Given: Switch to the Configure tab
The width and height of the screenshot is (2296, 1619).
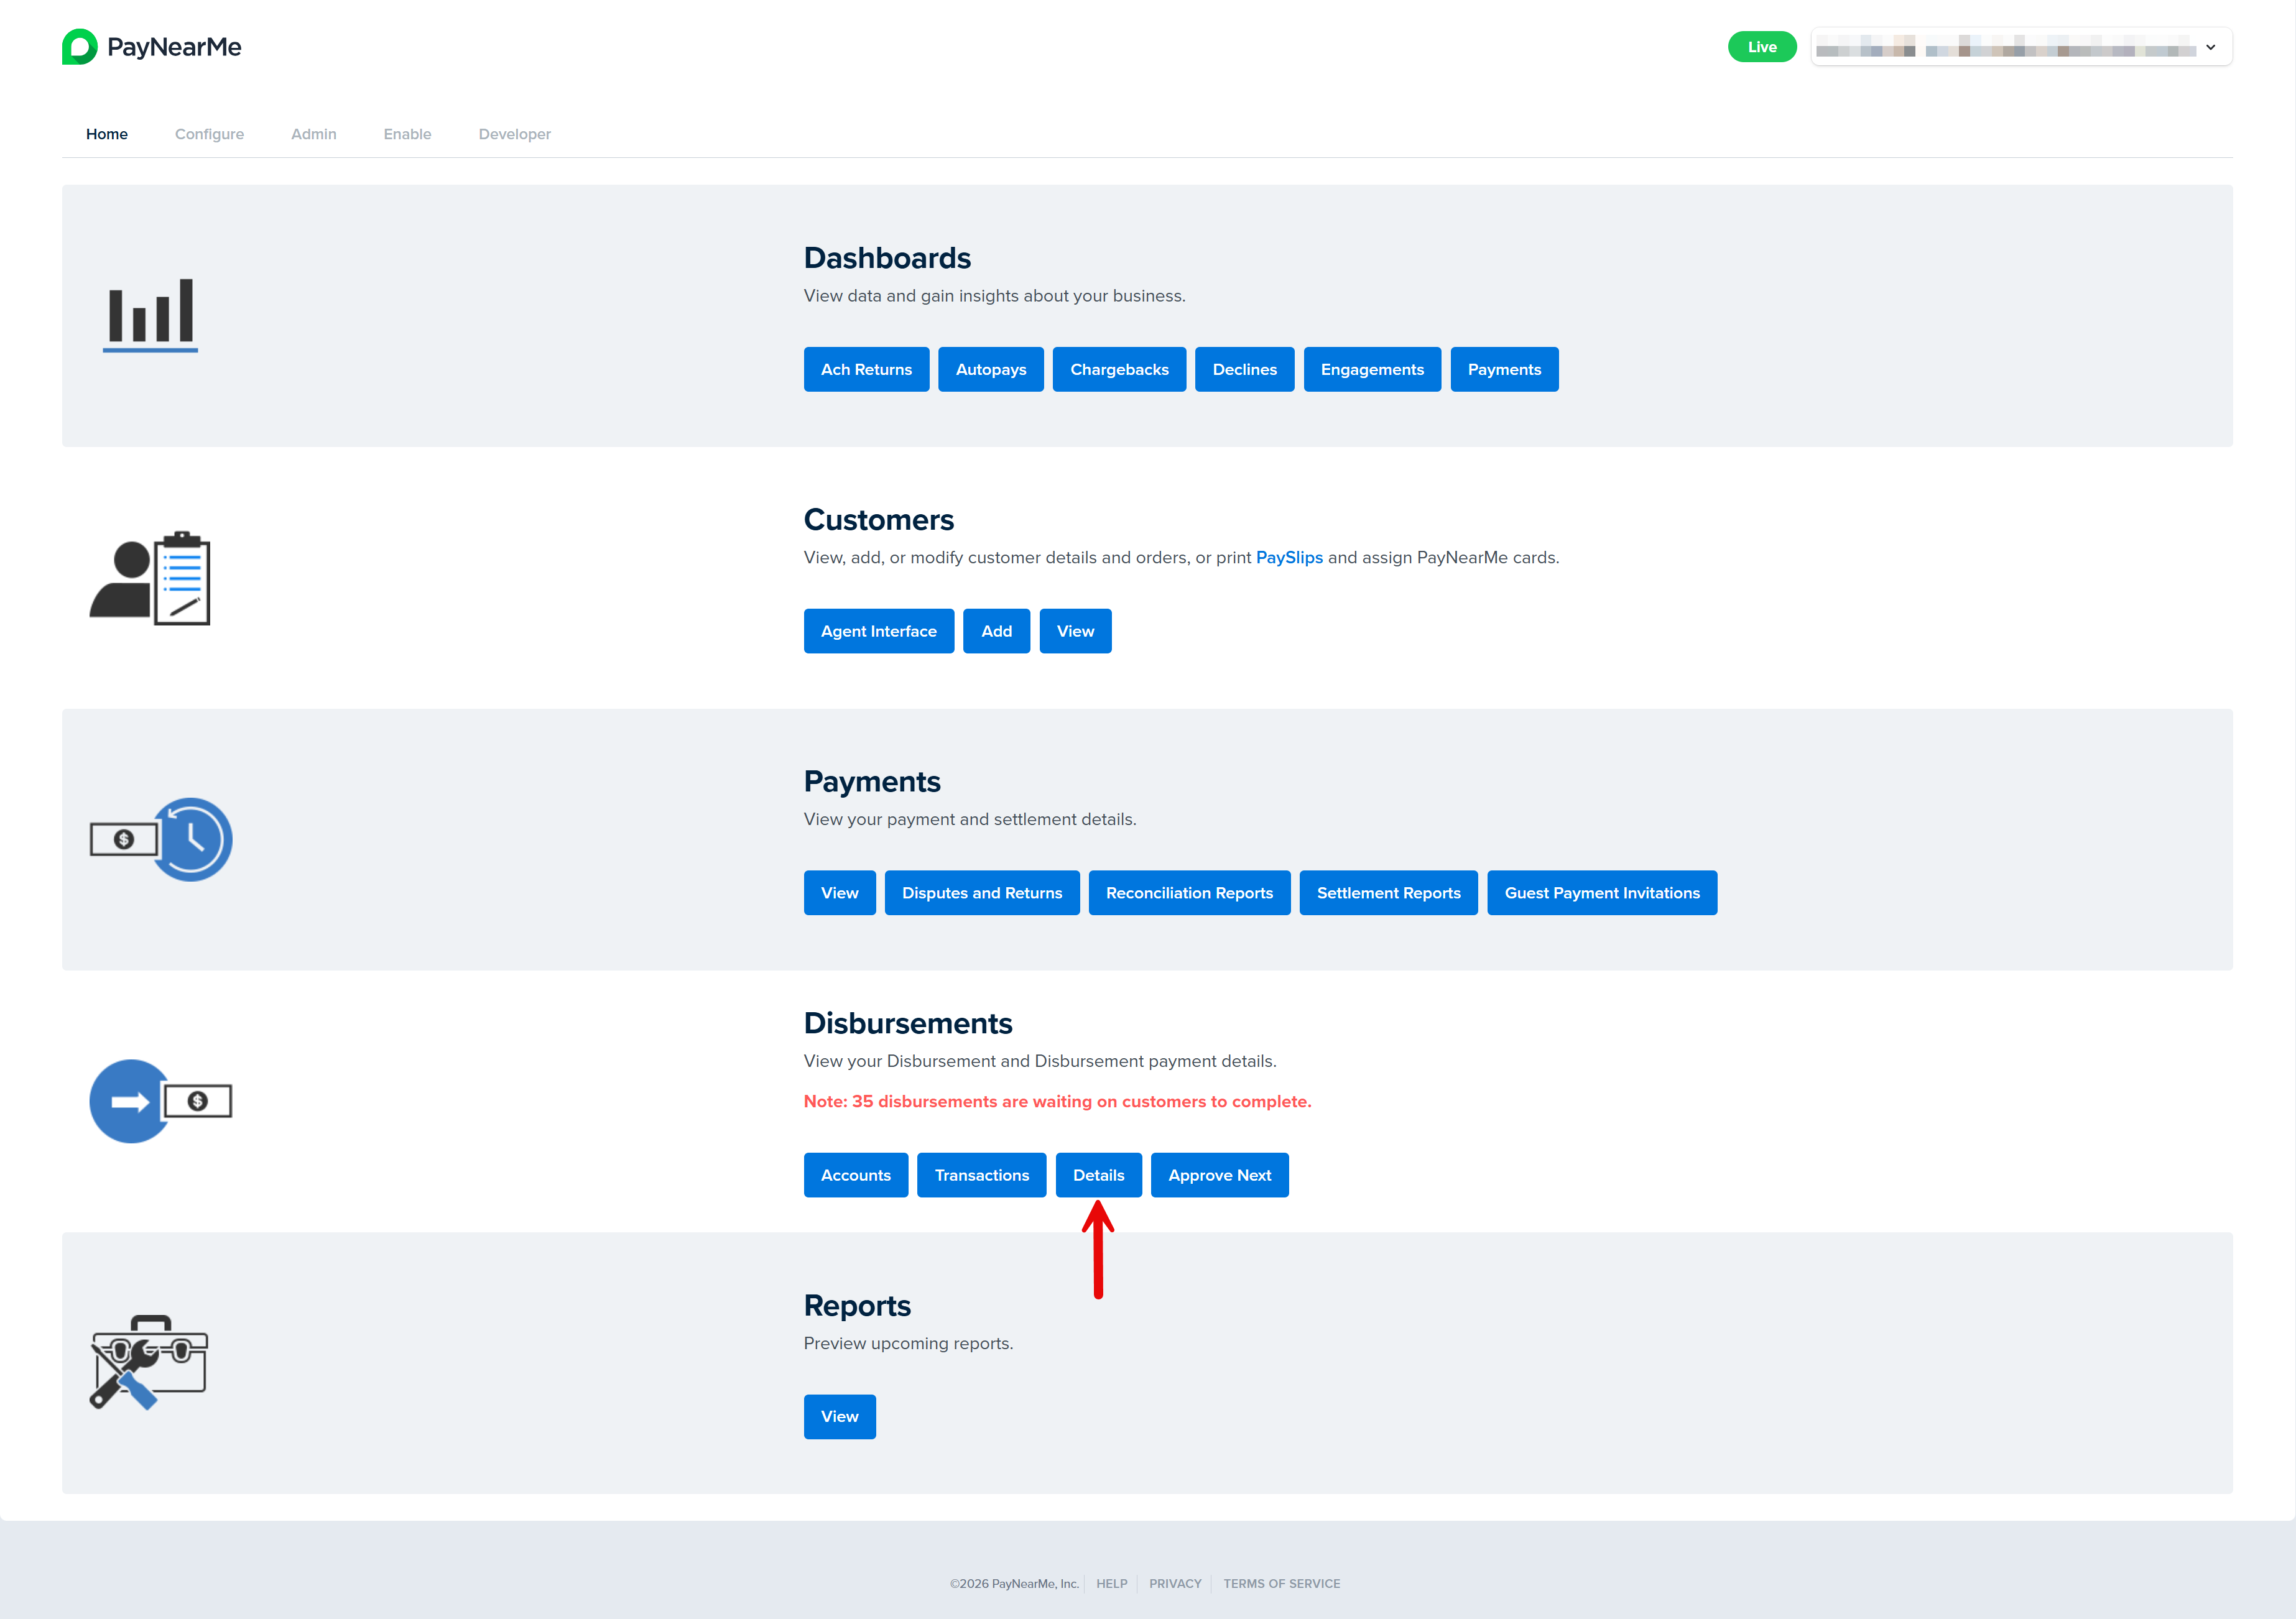Looking at the screenshot, I should point(209,134).
